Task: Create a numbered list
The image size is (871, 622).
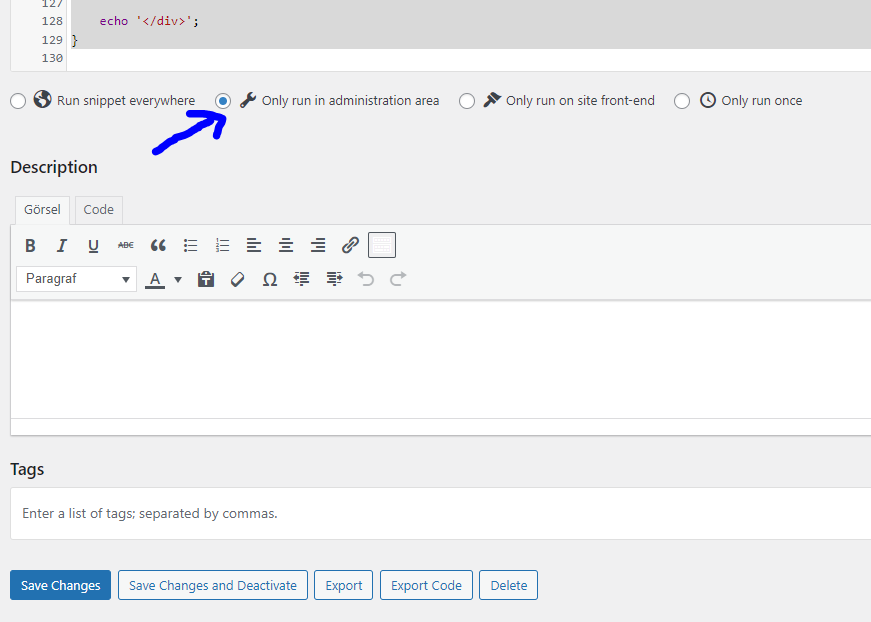Action: point(222,245)
